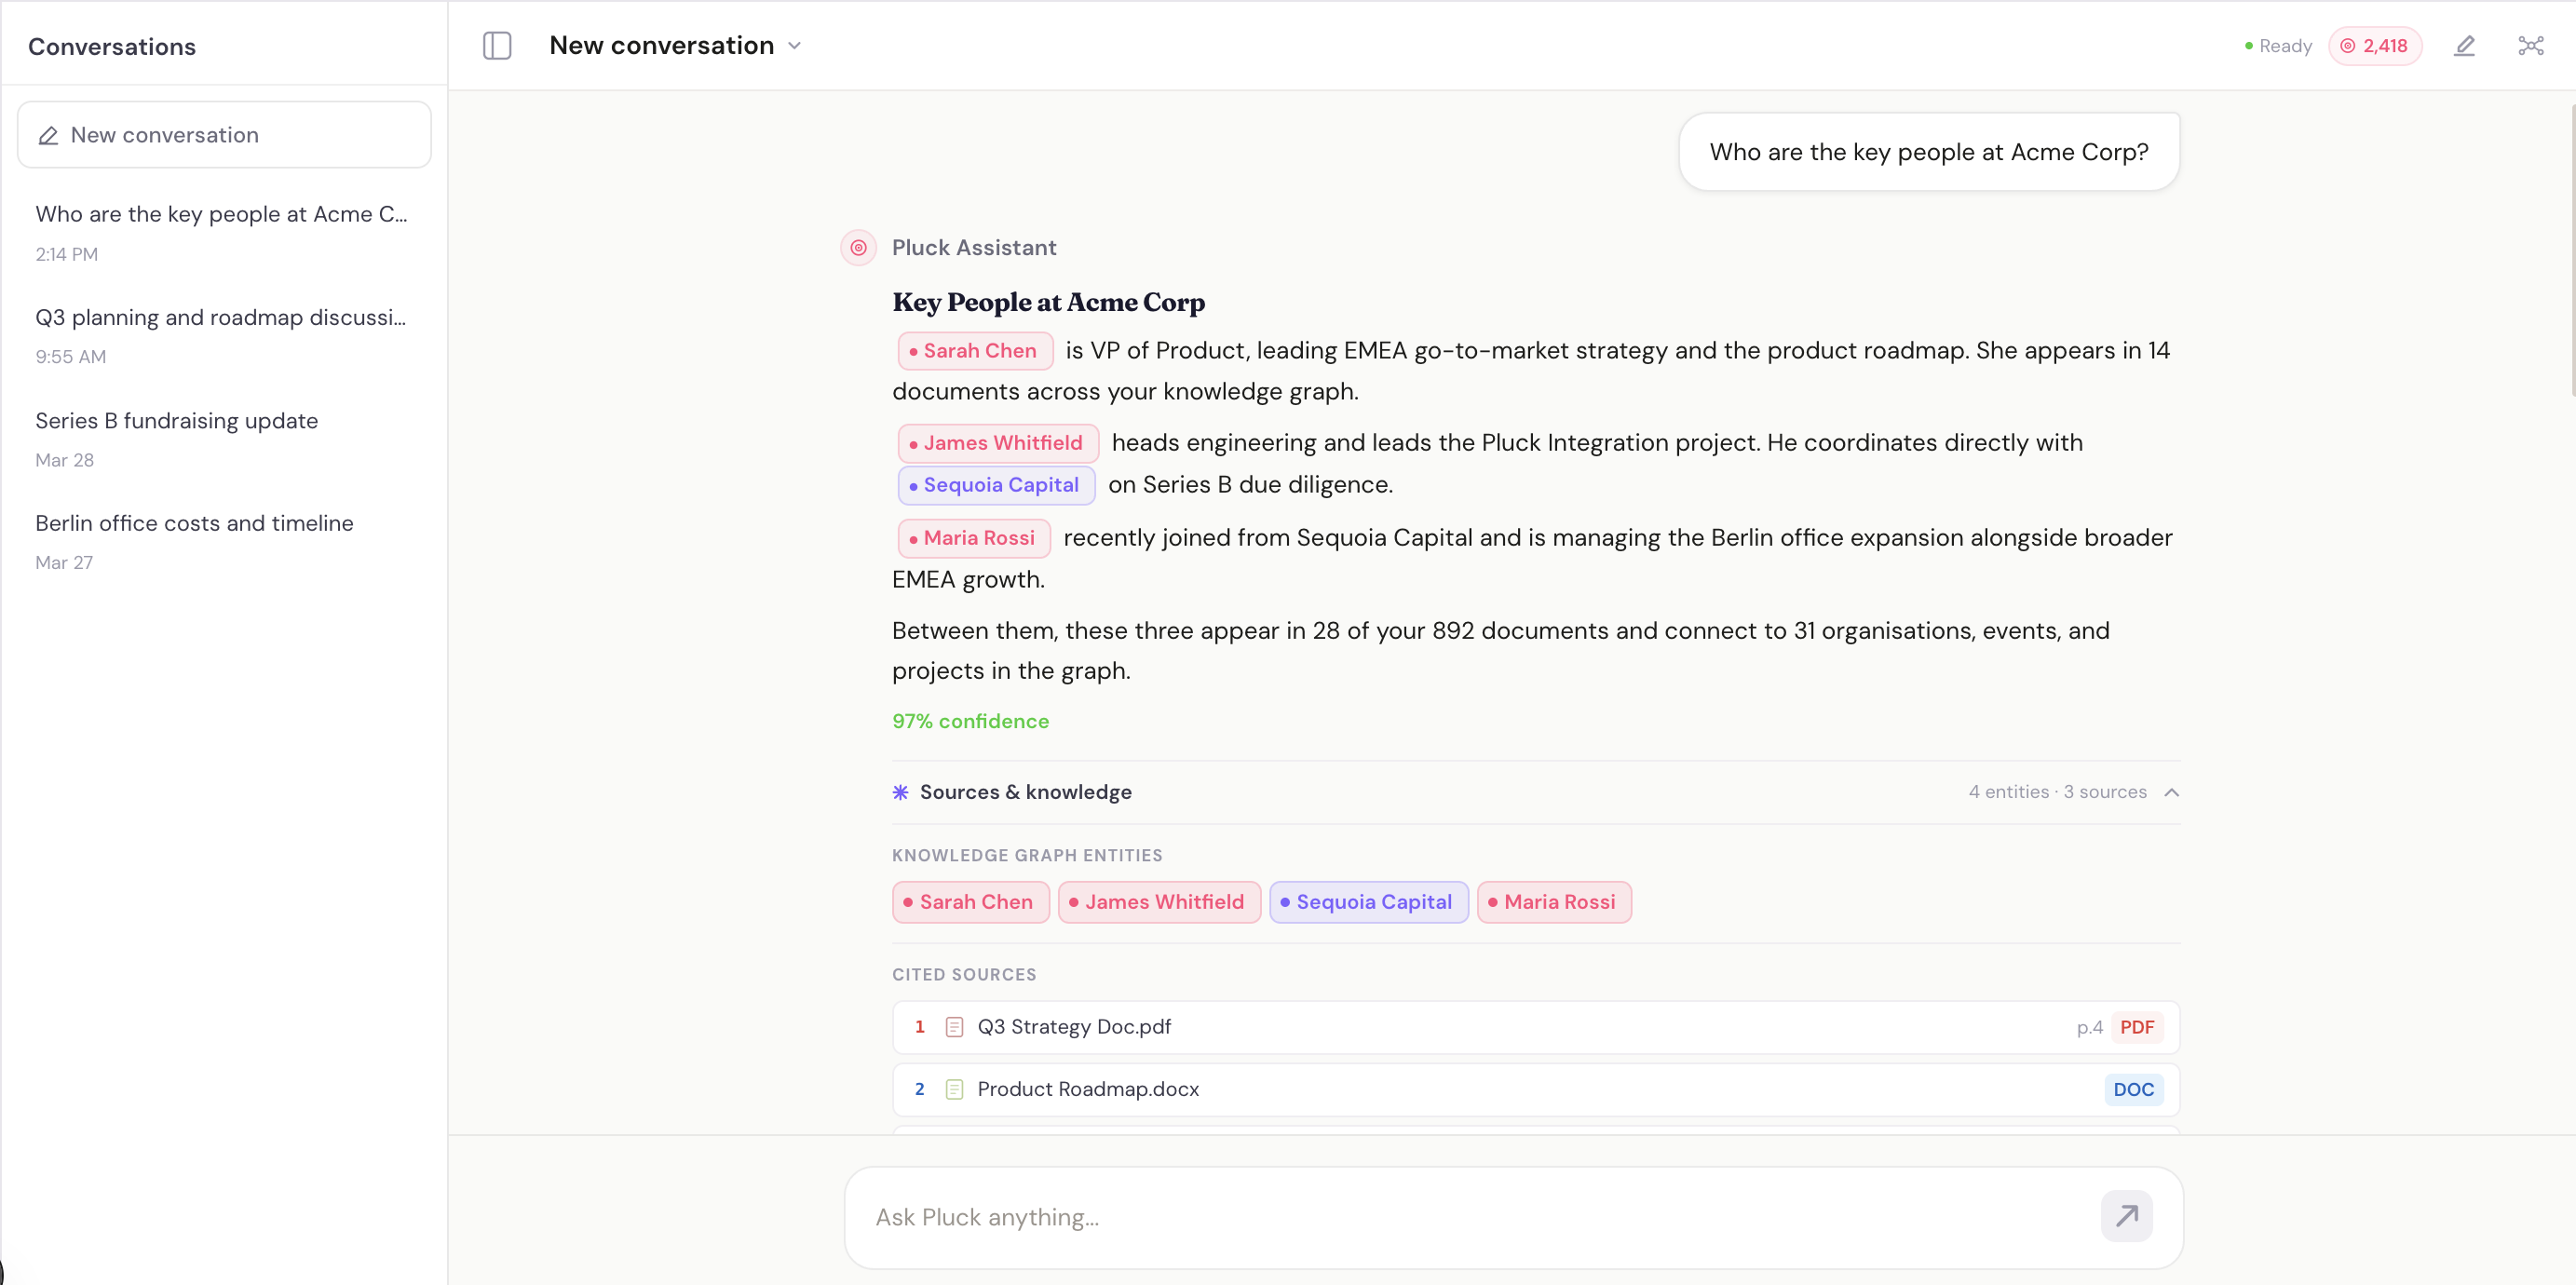Toggle the sidebar panel icon
The height and width of the screenshot is (1285, 2576).
(497, 45)
